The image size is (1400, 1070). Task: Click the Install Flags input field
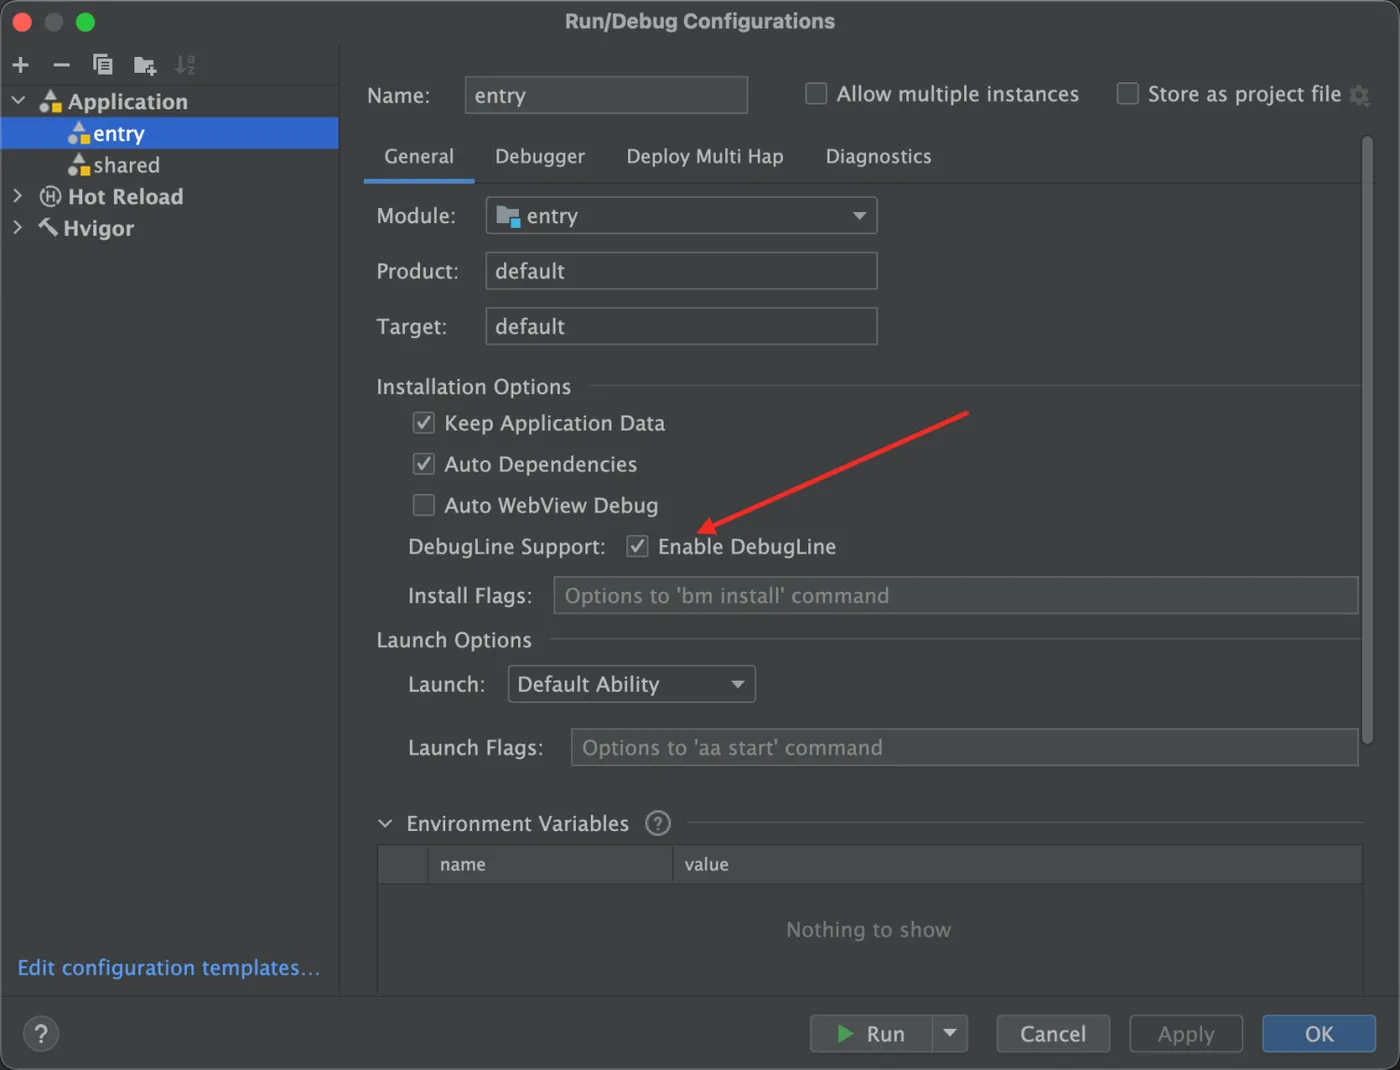(x=956, y=595)
